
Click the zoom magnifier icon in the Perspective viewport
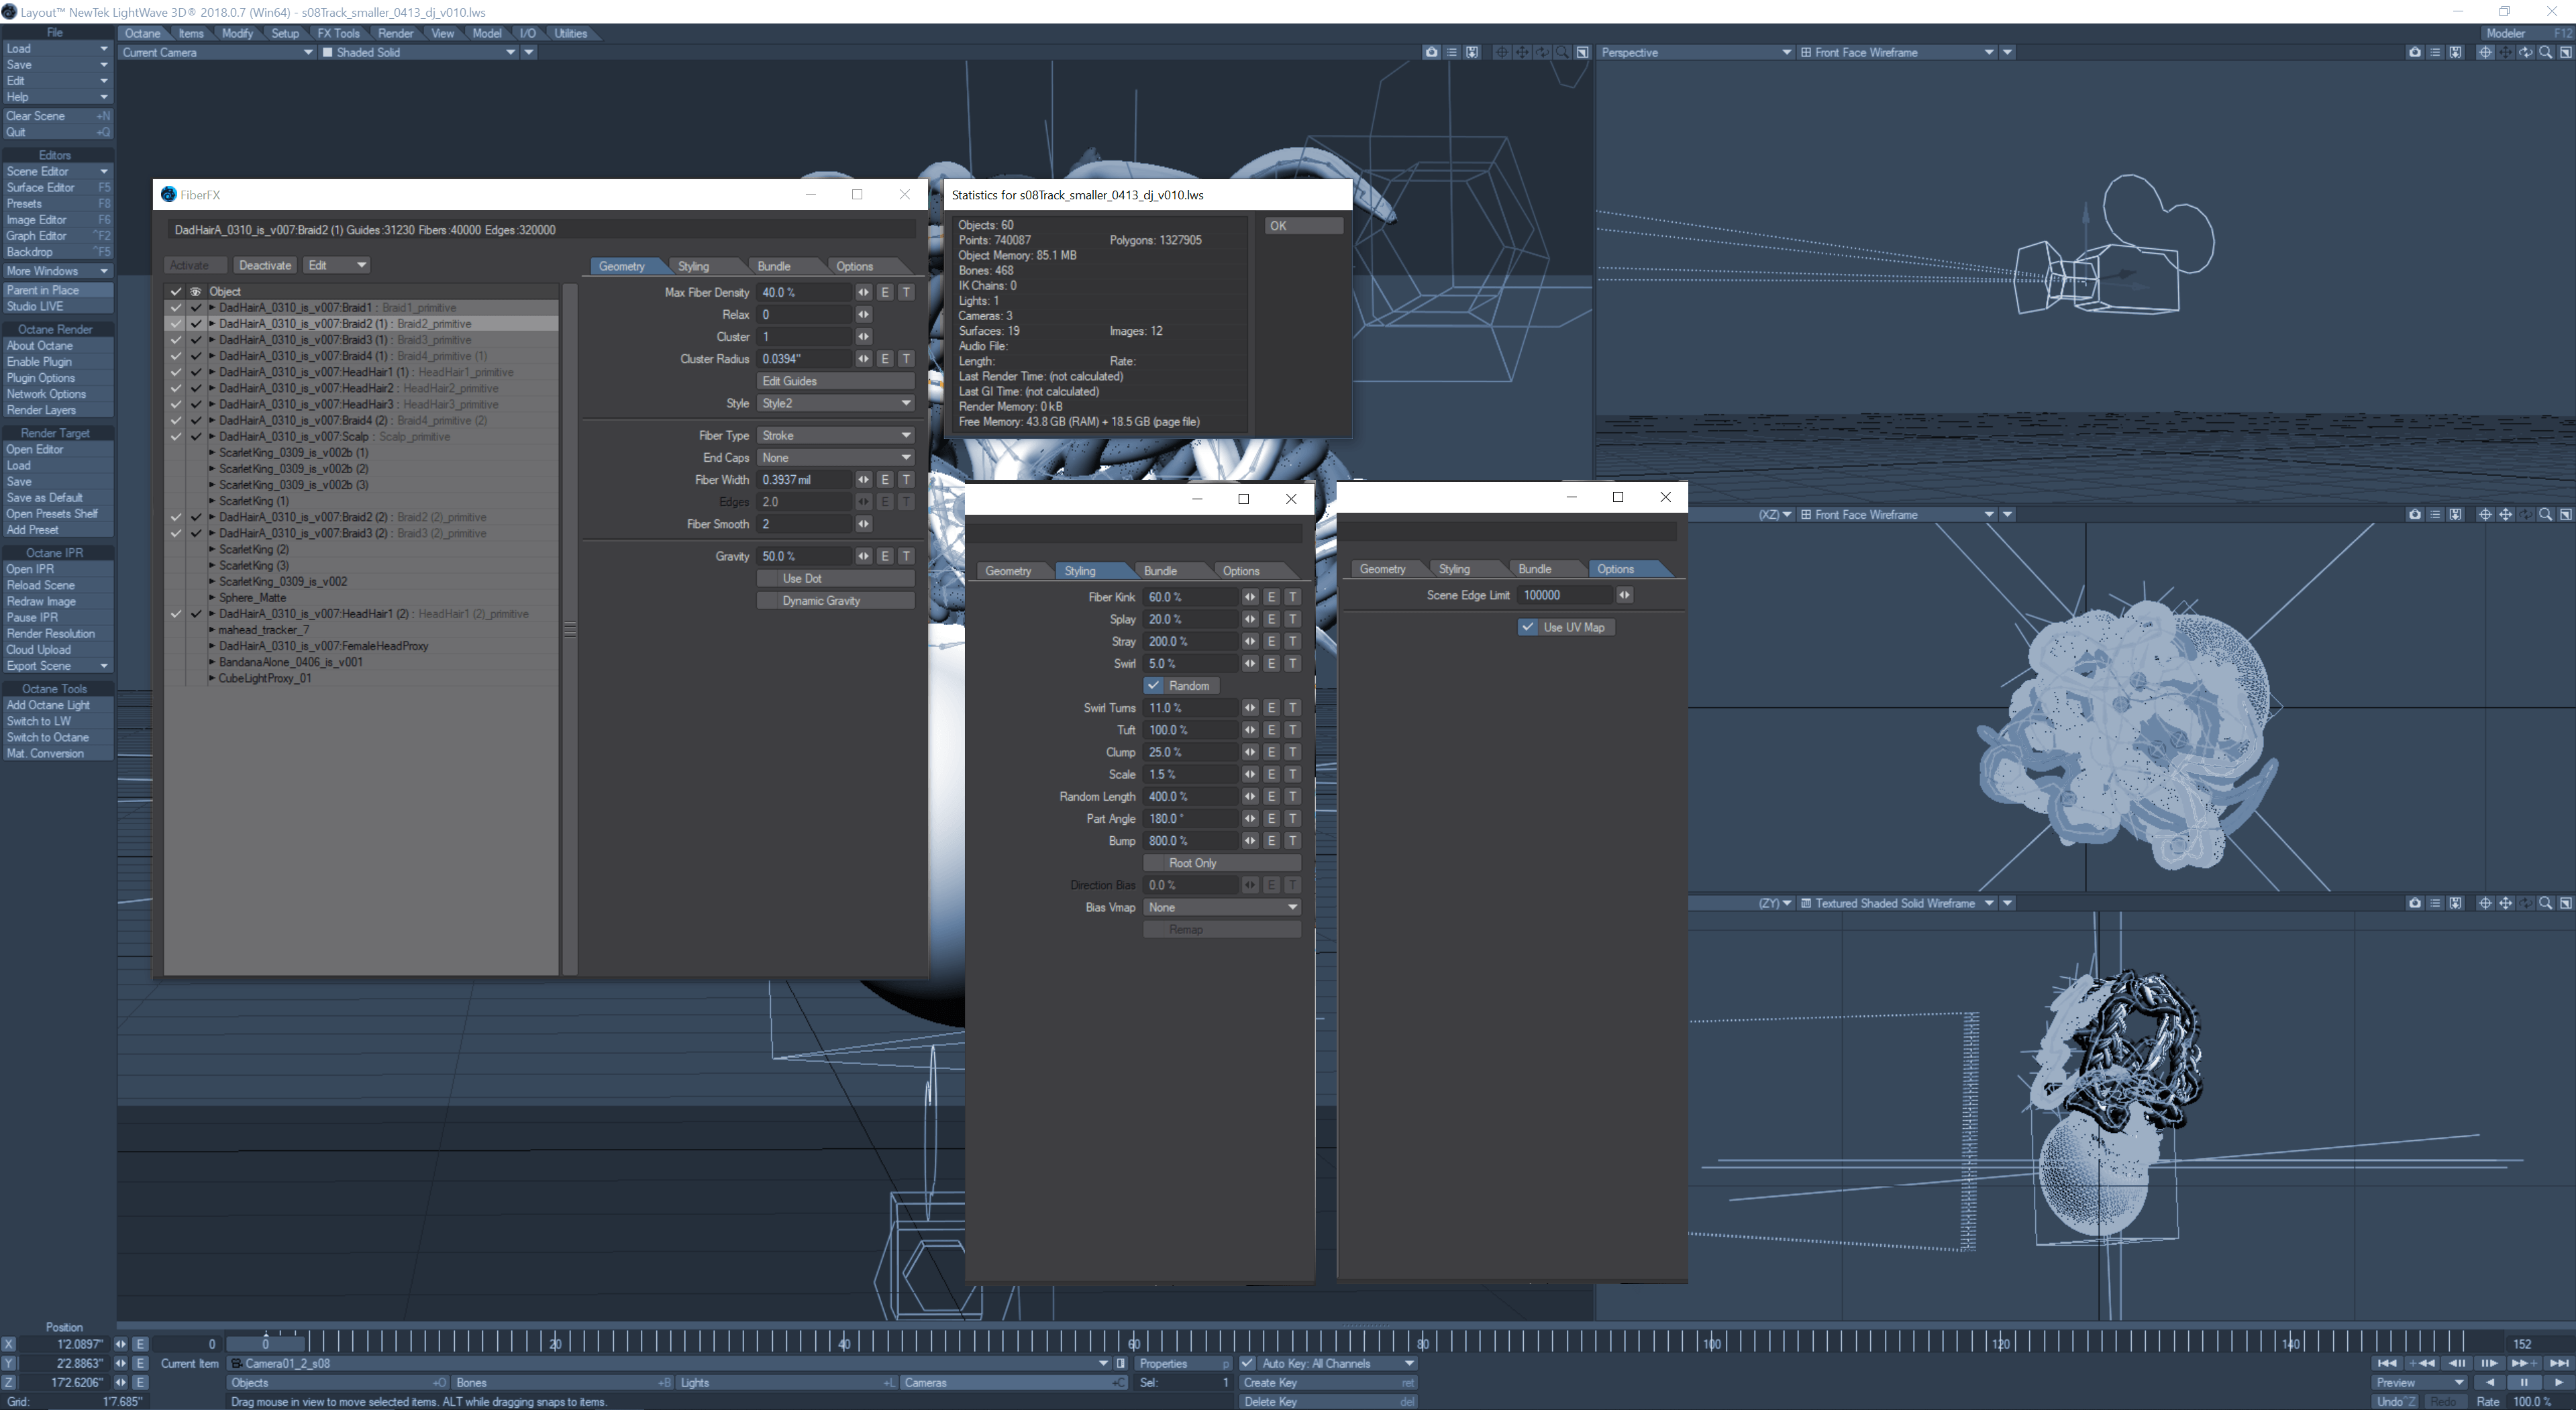coord(2545,52)
